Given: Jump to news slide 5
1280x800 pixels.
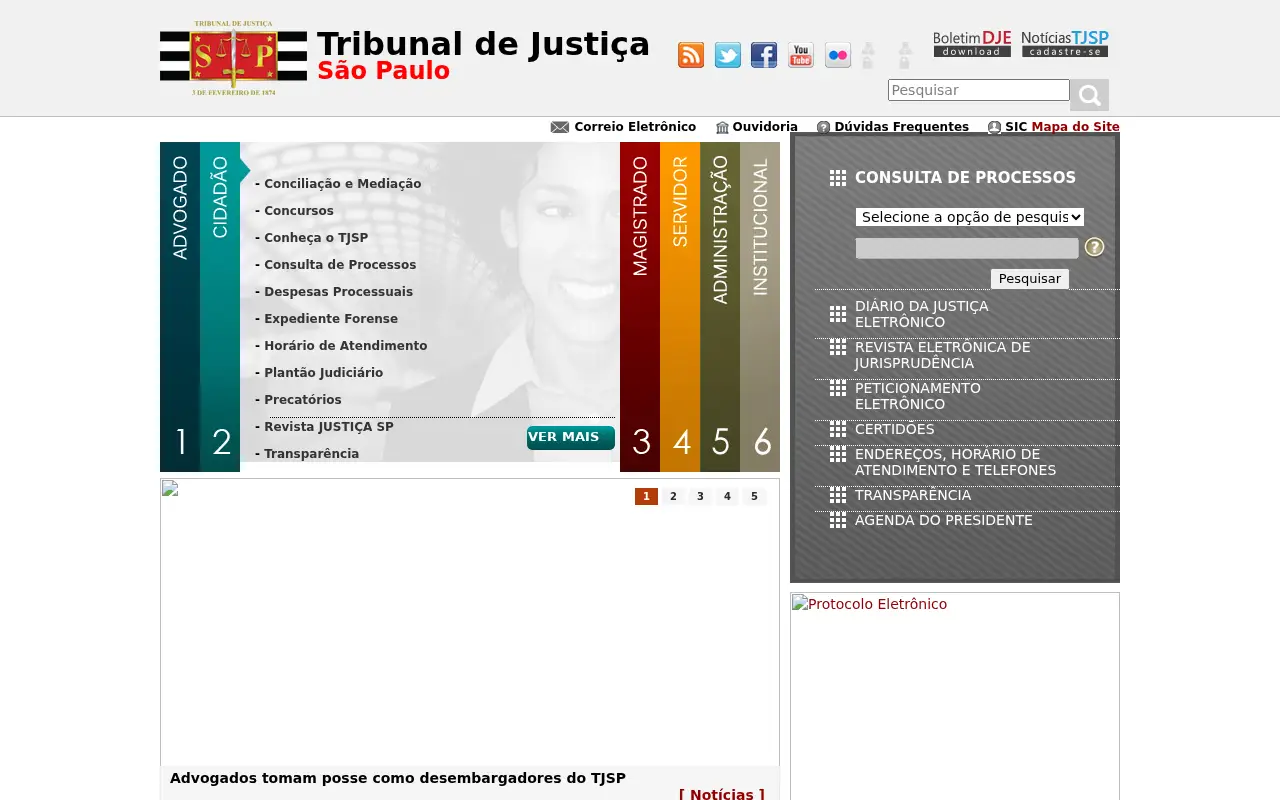Looking at the screenshot, I should click(754, 496).
